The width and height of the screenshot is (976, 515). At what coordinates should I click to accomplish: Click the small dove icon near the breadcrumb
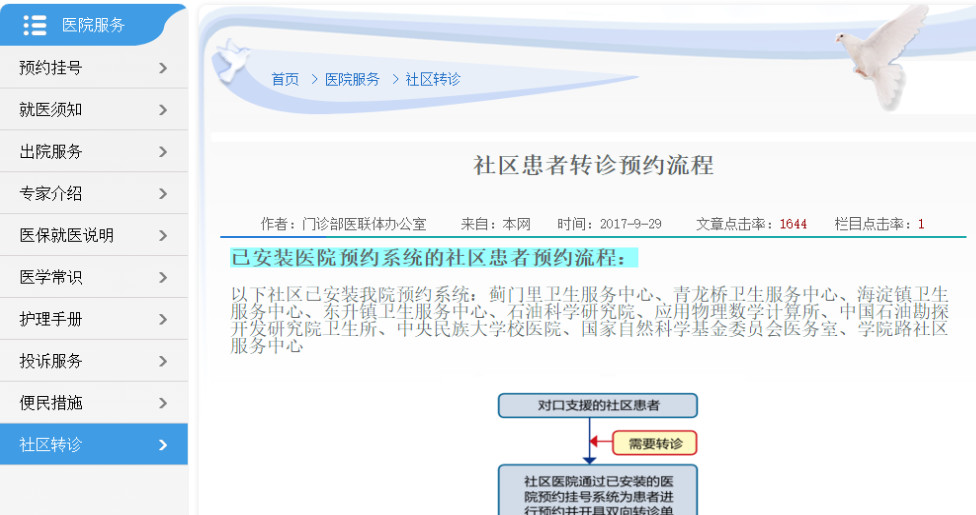click(x=231, y=60)
